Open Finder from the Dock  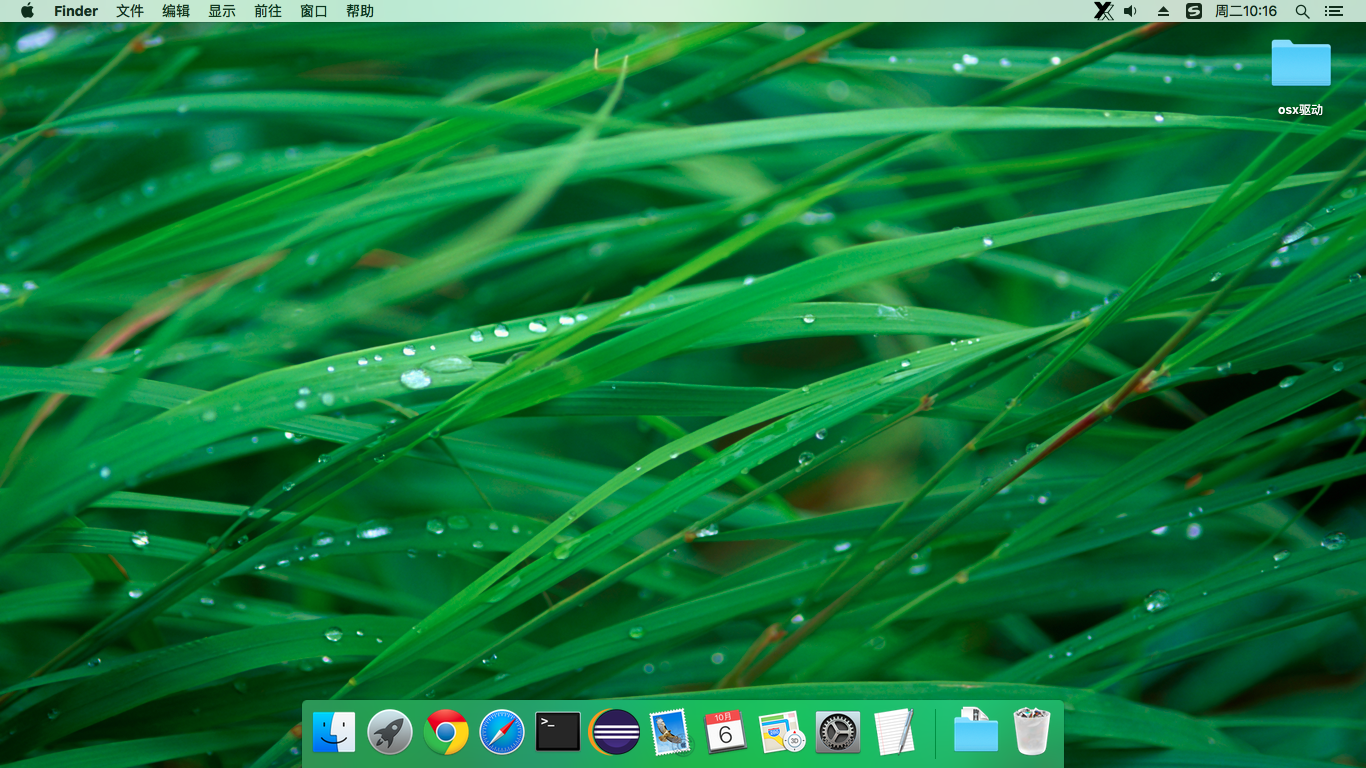(334, 732)
